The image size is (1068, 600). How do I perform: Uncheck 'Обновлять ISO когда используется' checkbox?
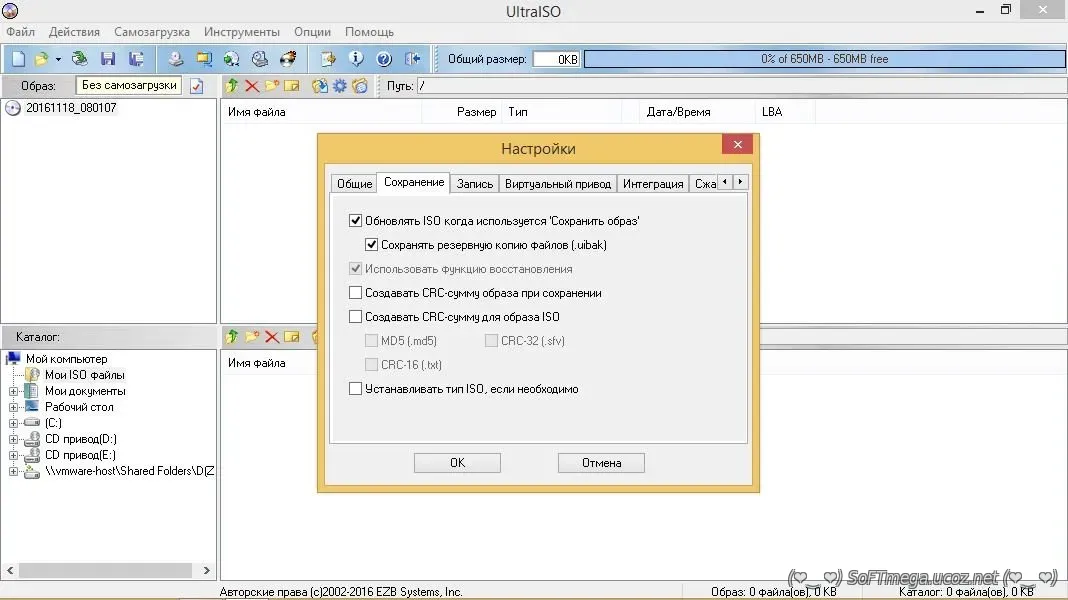[x=355, y=221]
